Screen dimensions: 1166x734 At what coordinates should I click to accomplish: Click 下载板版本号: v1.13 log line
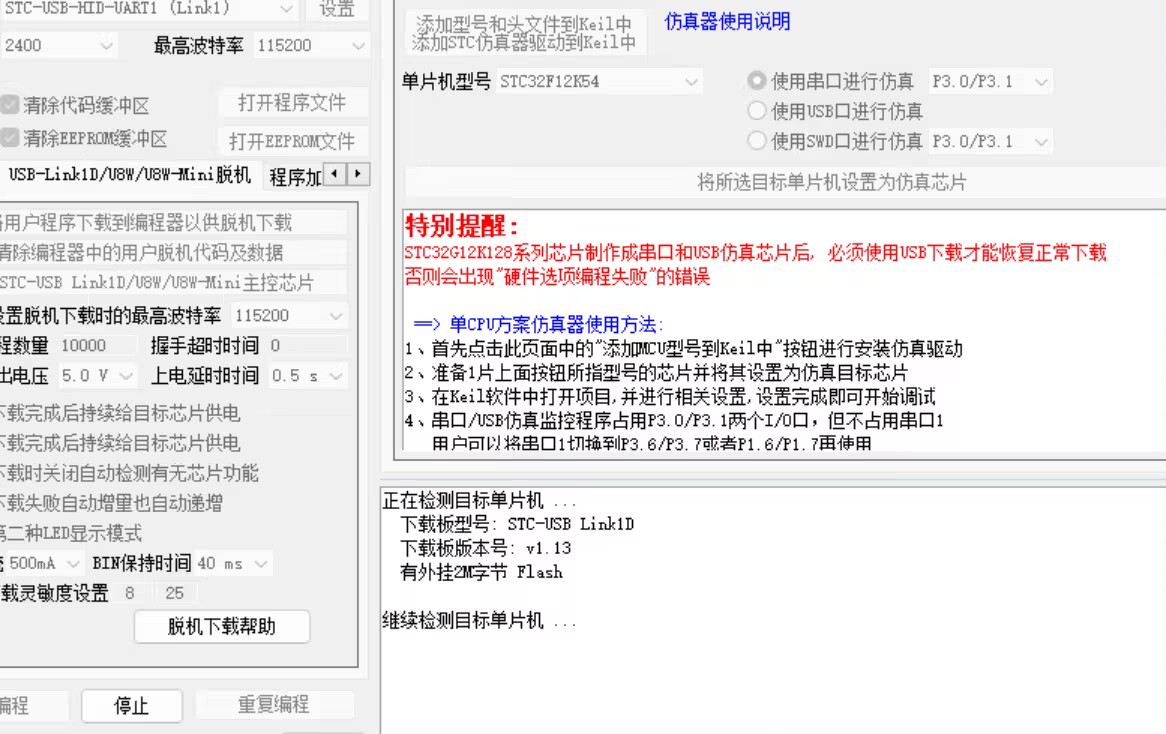[486, 548]
